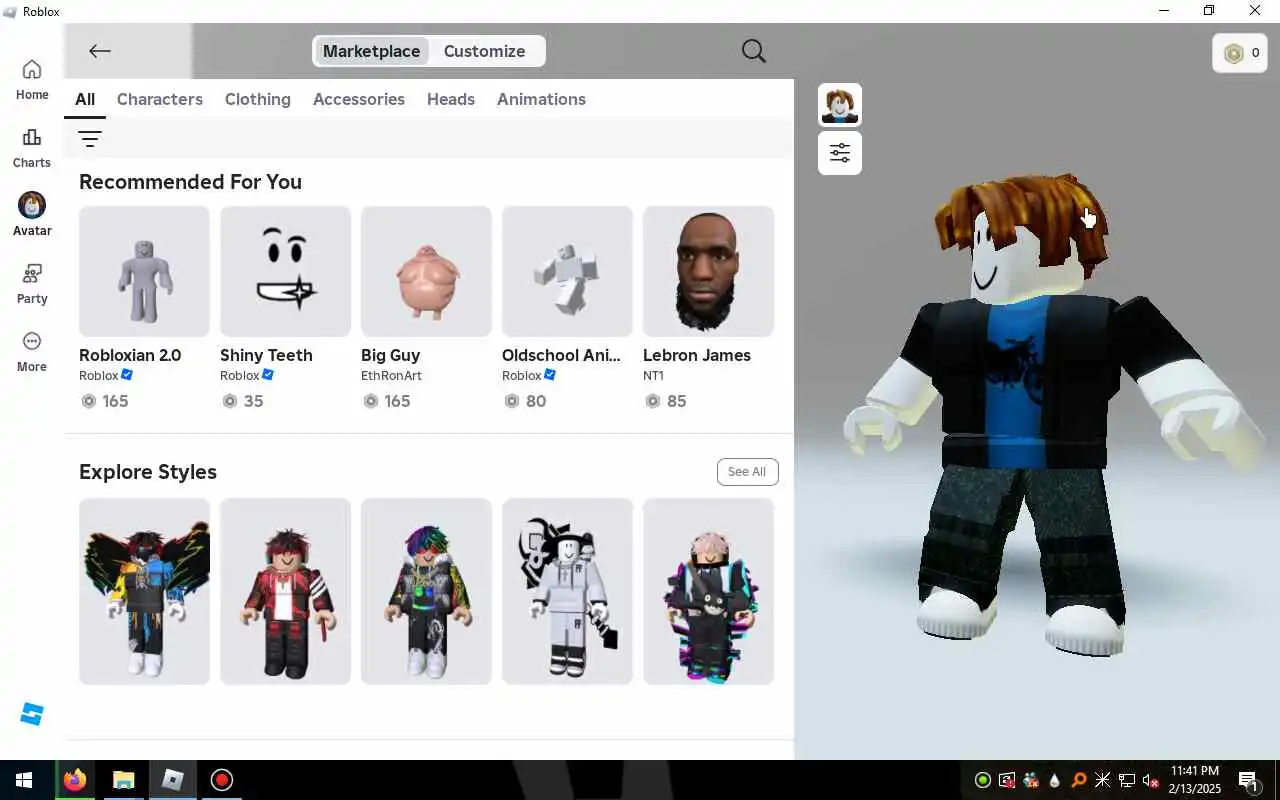The width and height of the screenshot is (1280, 800).
Task: Select the Accessories tab
Action: point(359,99)
